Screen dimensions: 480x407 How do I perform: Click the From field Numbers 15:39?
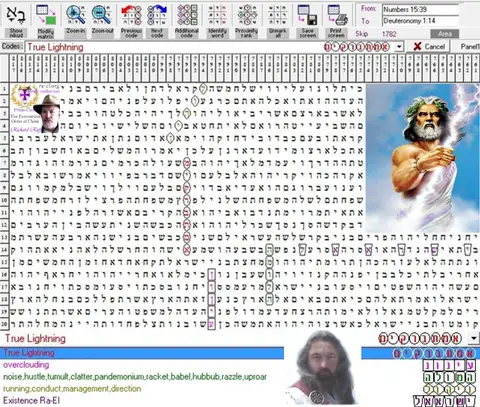(x=420, y=9)
